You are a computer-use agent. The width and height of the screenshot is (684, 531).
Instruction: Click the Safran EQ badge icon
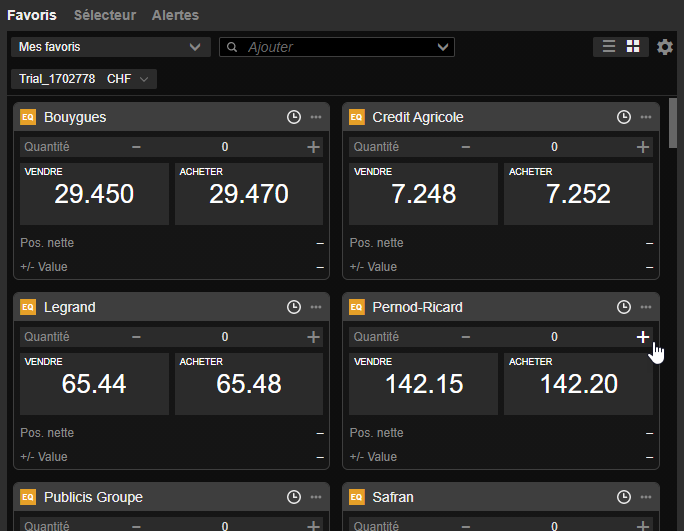coord(357,497)
